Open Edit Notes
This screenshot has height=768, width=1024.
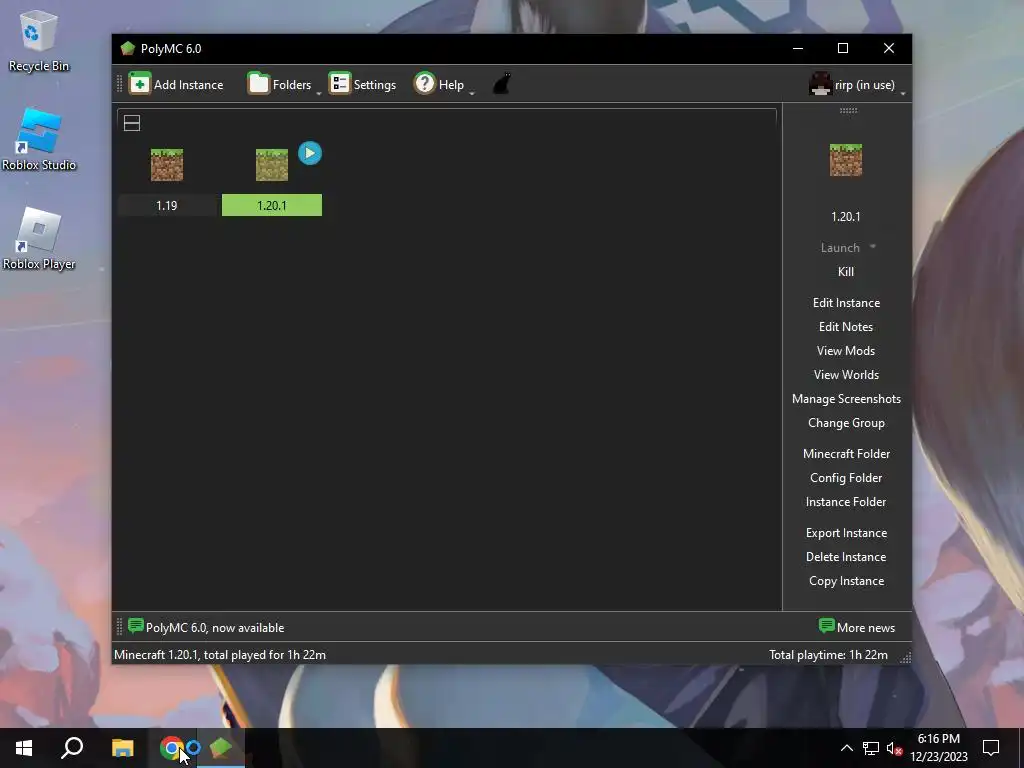click(846, 327)
